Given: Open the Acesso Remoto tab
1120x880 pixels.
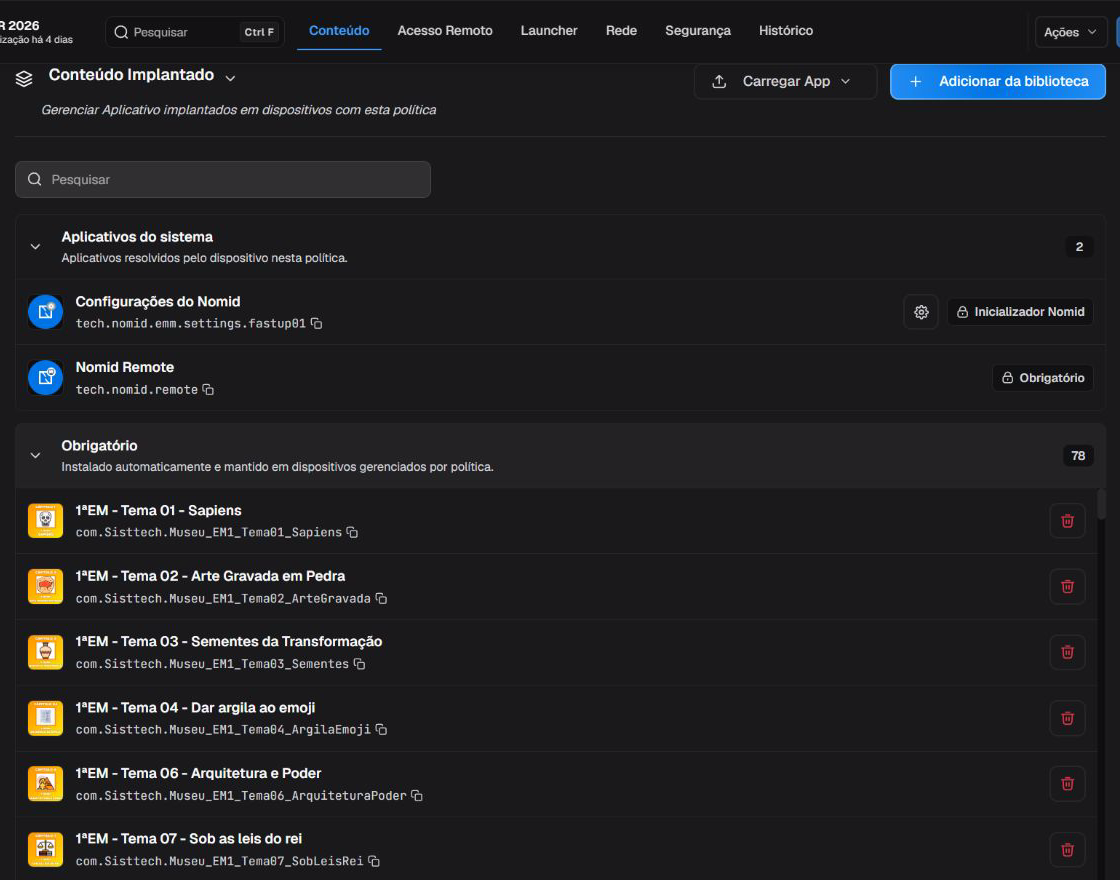Looking at the screenshot, I should click(445, 31).
